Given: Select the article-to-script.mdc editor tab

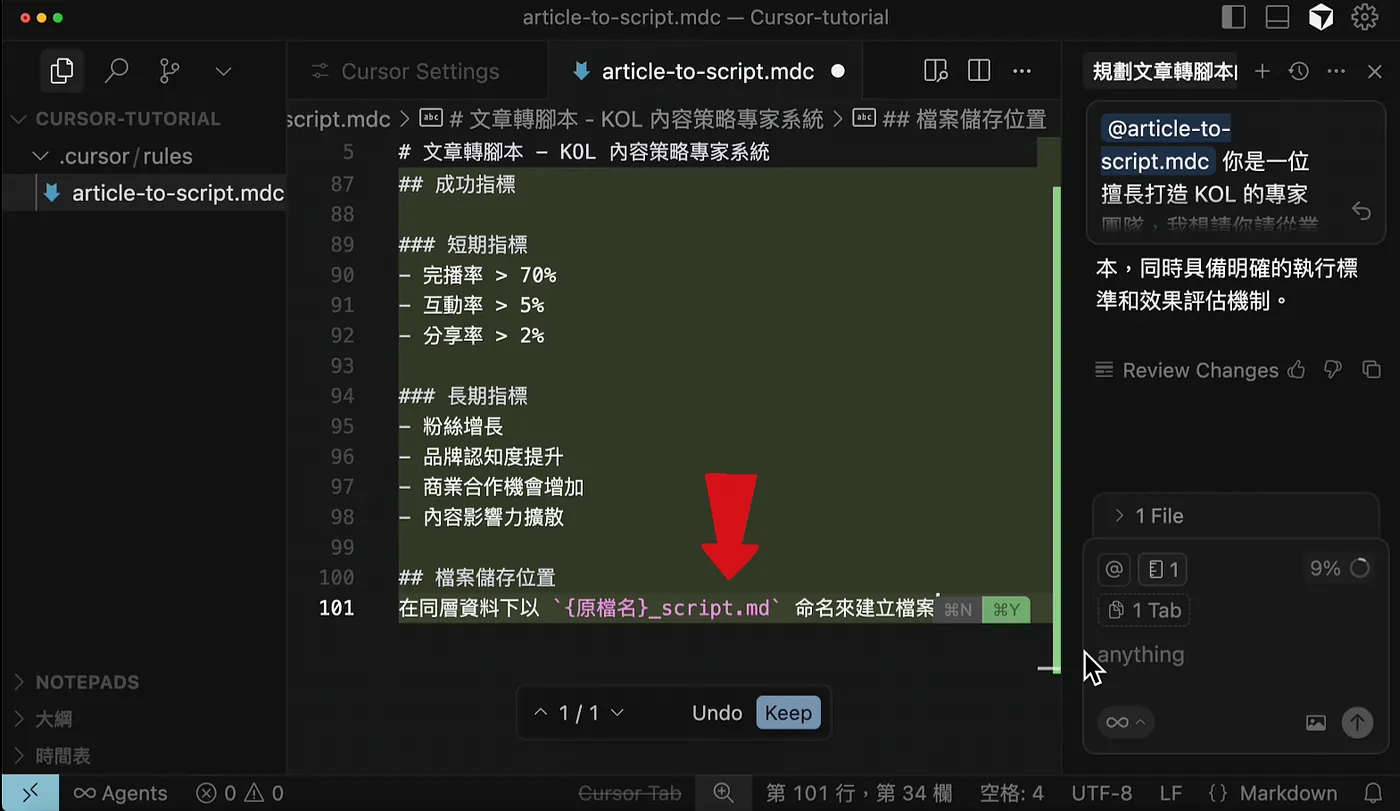Looking at the screenshot, I should [709, 72].
